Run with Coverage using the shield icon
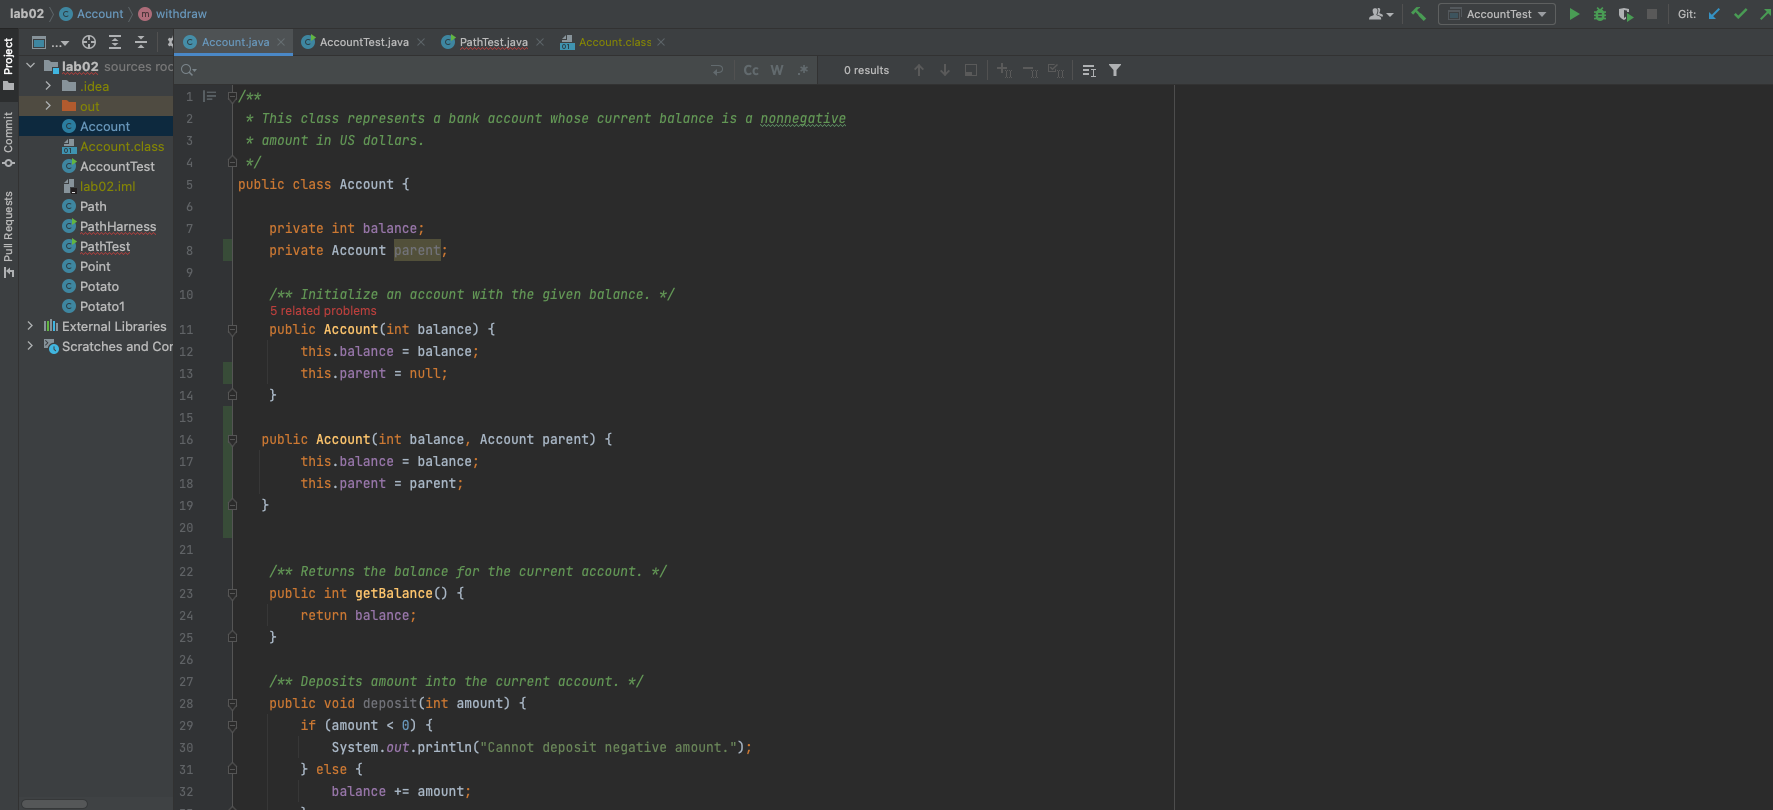The height and width of the screenshot is (810, 1773). (1625, 14)
